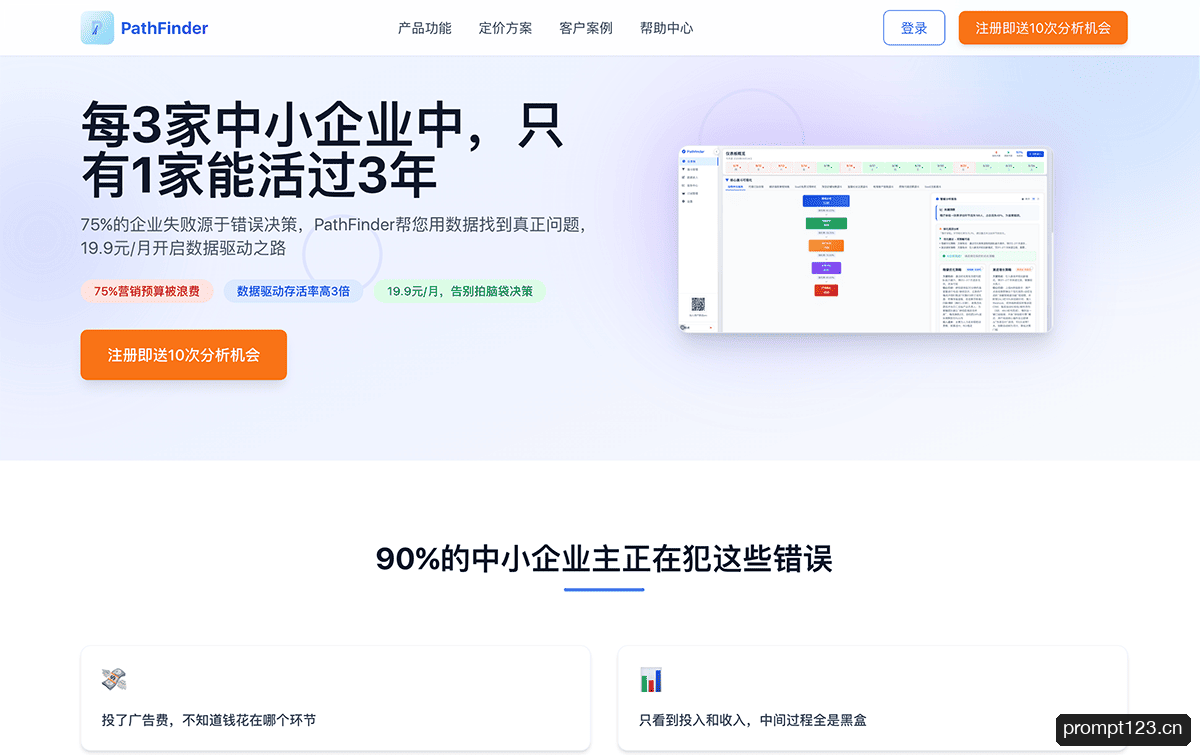This screenshot has width=1200, height=755.
Task: Go to the 定价方案 page
Action: 506,28
